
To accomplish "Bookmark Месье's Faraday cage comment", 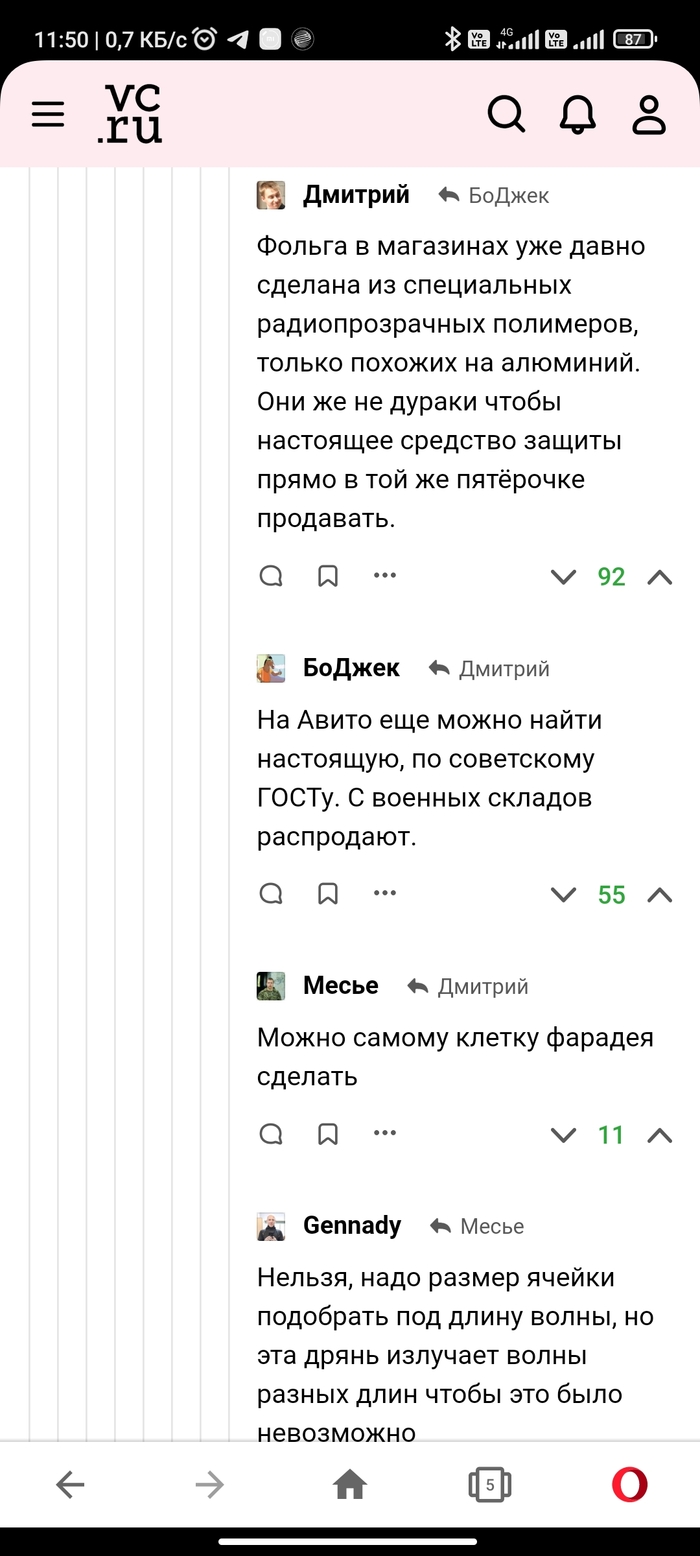I will click(328, 1134).
